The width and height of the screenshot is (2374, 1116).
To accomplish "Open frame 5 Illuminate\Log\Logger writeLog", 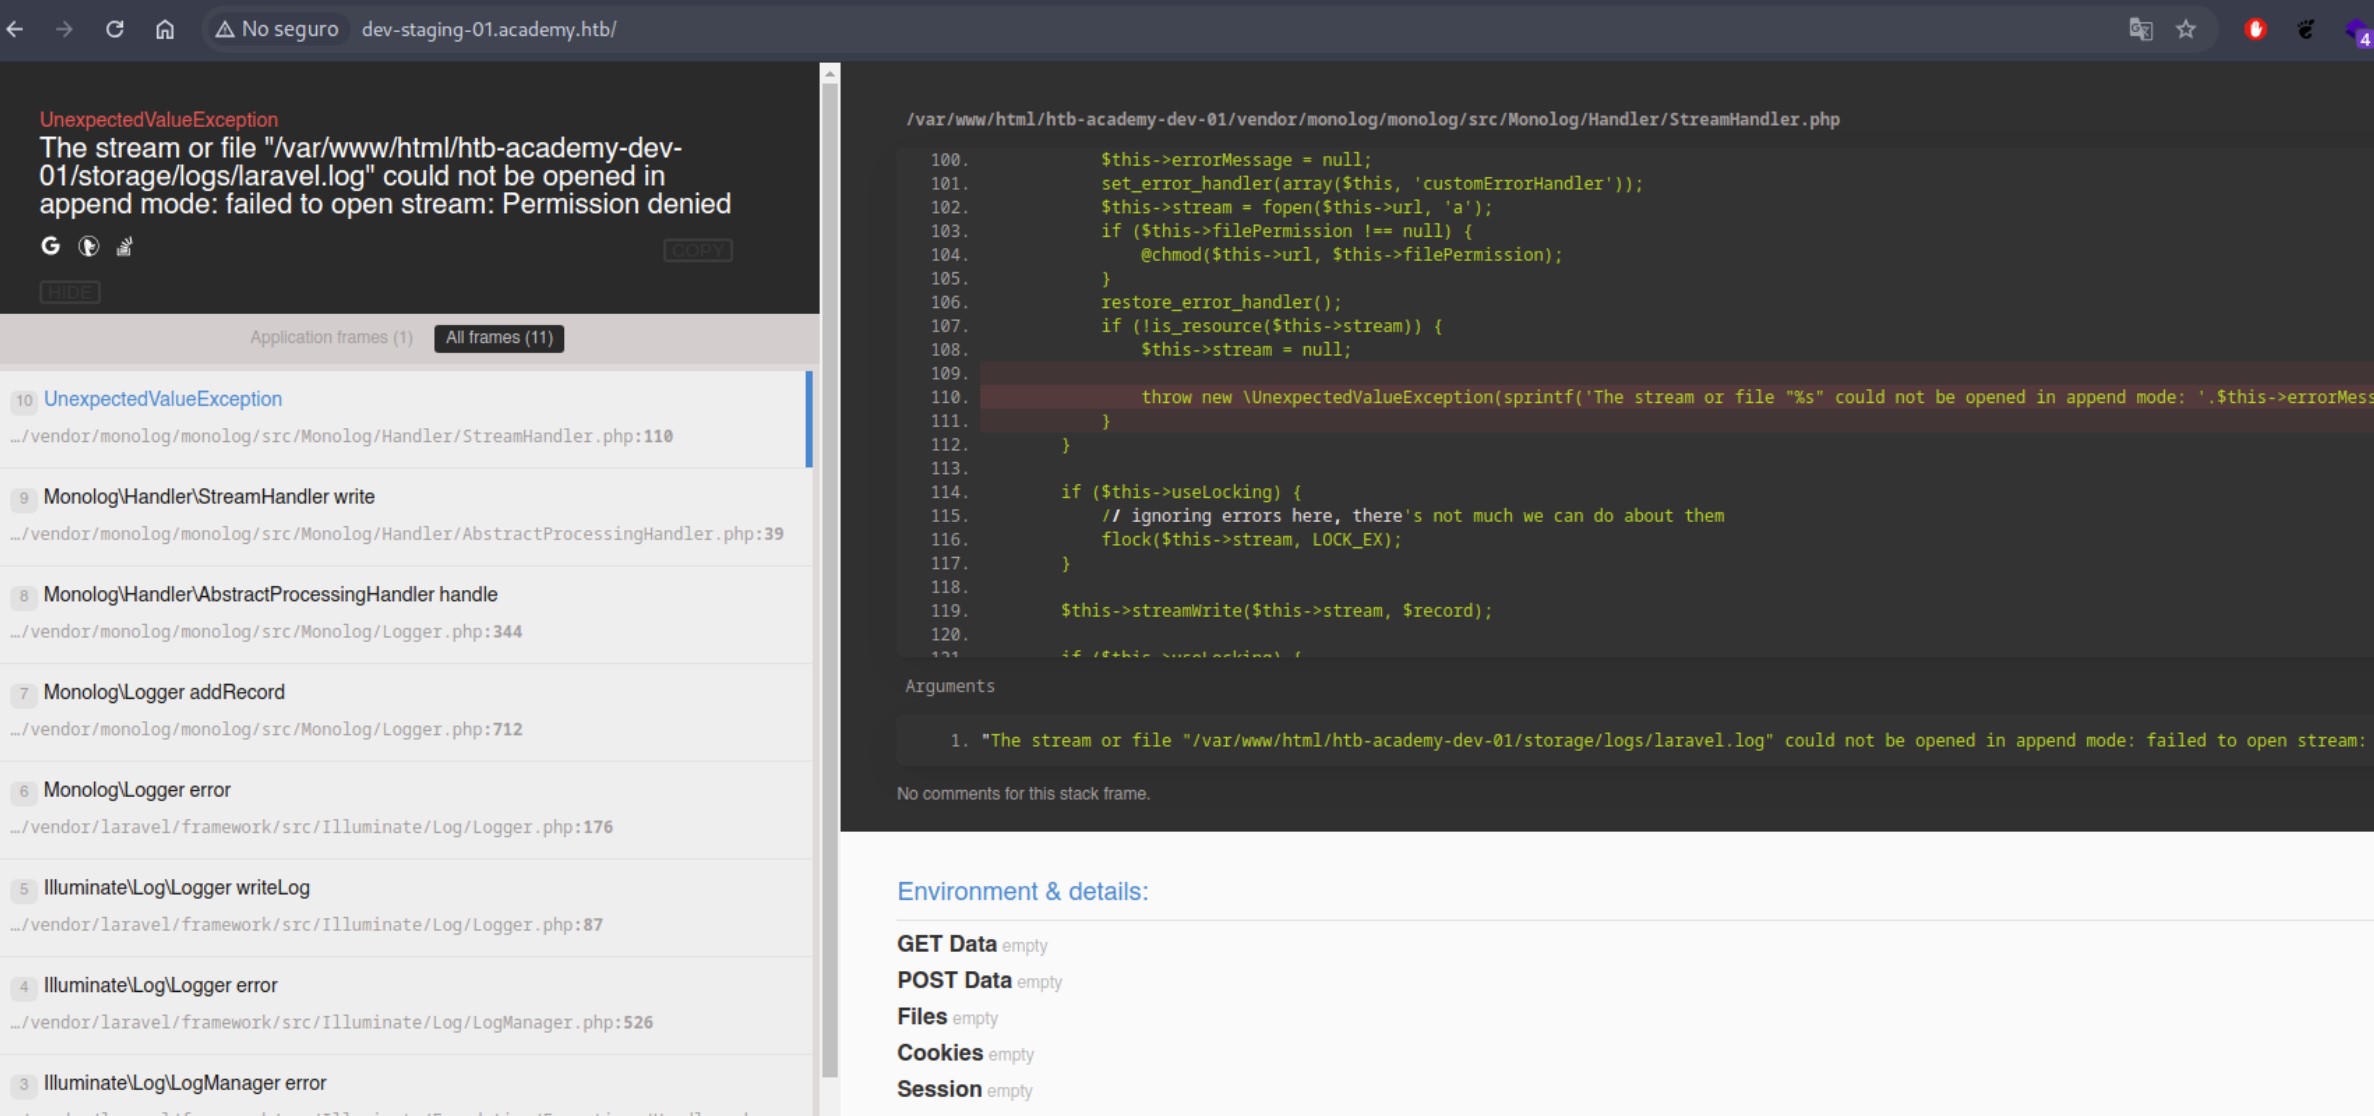I will coord(405,907).
